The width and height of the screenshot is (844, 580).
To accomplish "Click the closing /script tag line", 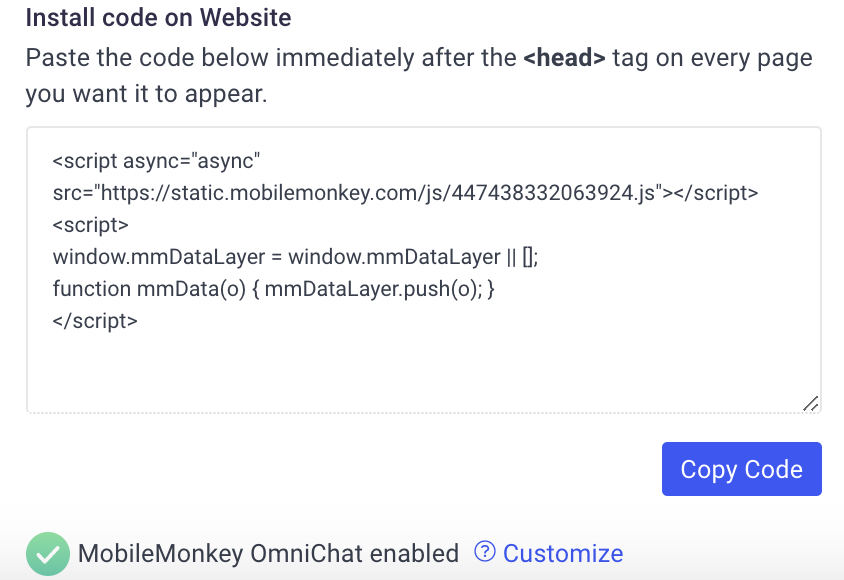I will pos(95,321).
